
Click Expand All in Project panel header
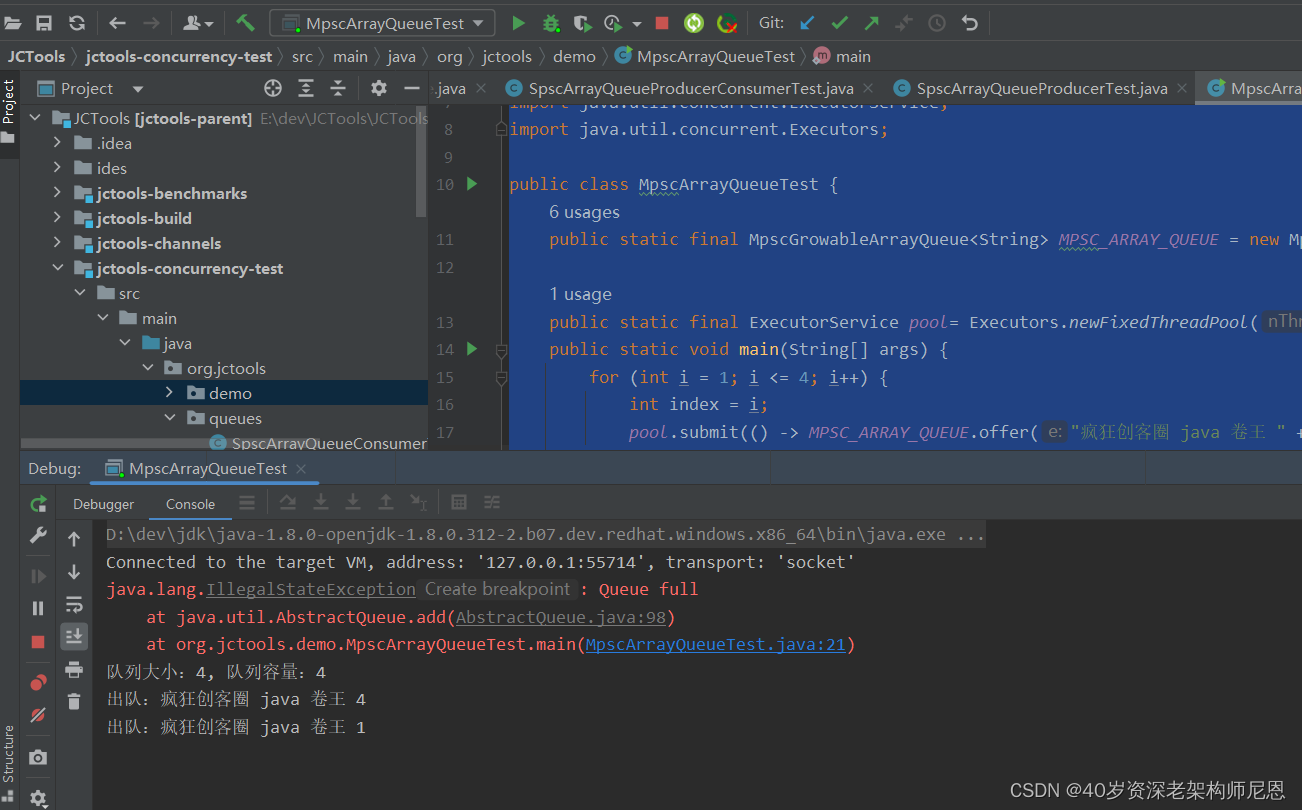coord(306,88)
